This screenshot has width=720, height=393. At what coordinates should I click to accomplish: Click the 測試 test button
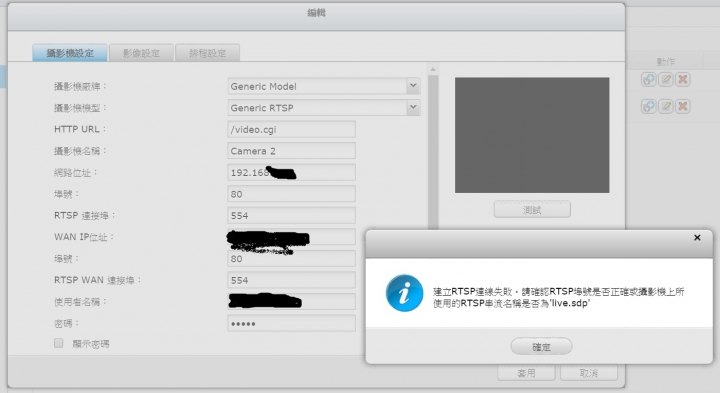532,209
